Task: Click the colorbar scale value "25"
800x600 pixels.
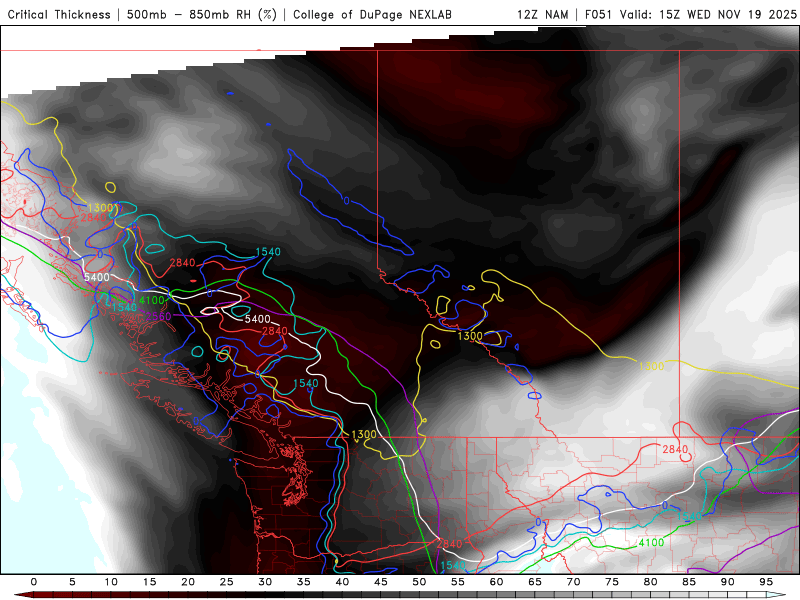Action: coord(227,582)
